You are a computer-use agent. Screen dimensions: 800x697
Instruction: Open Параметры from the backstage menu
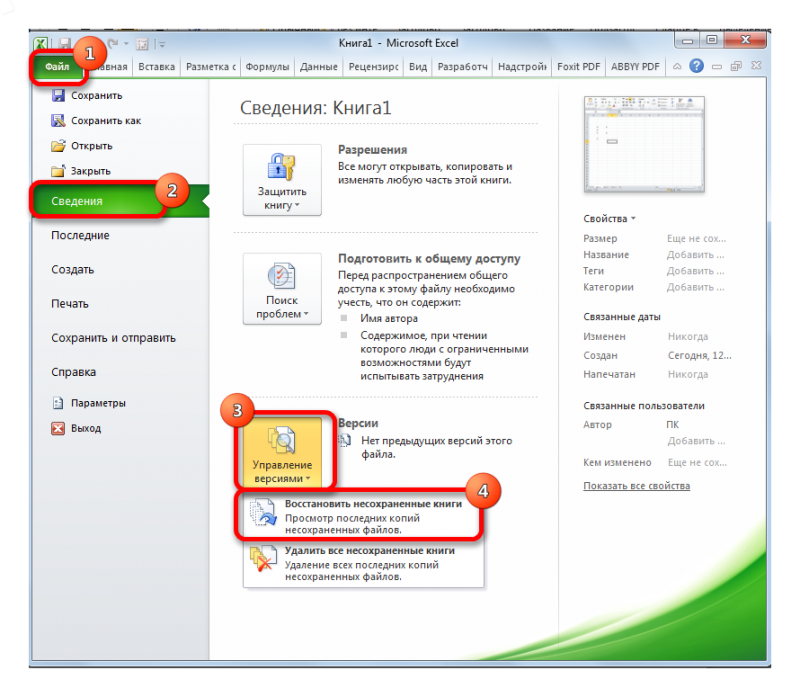pyautogui.click(x=89, y=403)
